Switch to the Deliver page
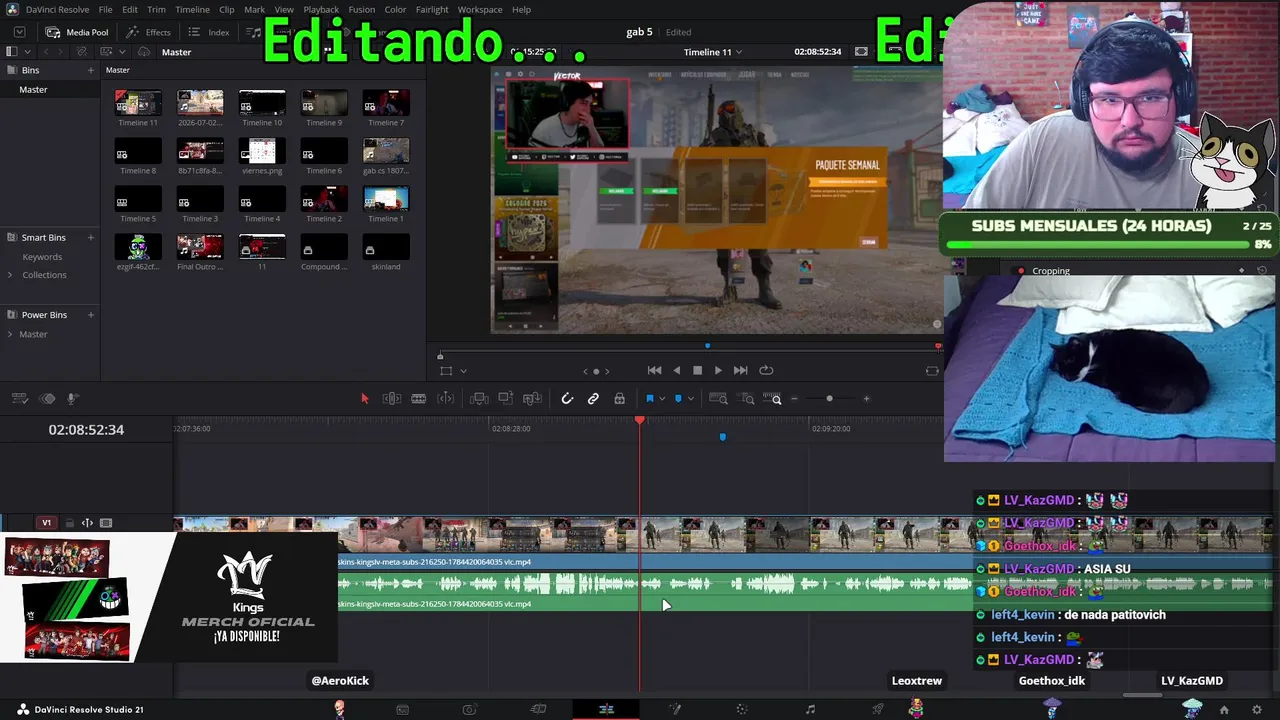The width and height of the screenshot is (1280, 720). click(877, 710)
